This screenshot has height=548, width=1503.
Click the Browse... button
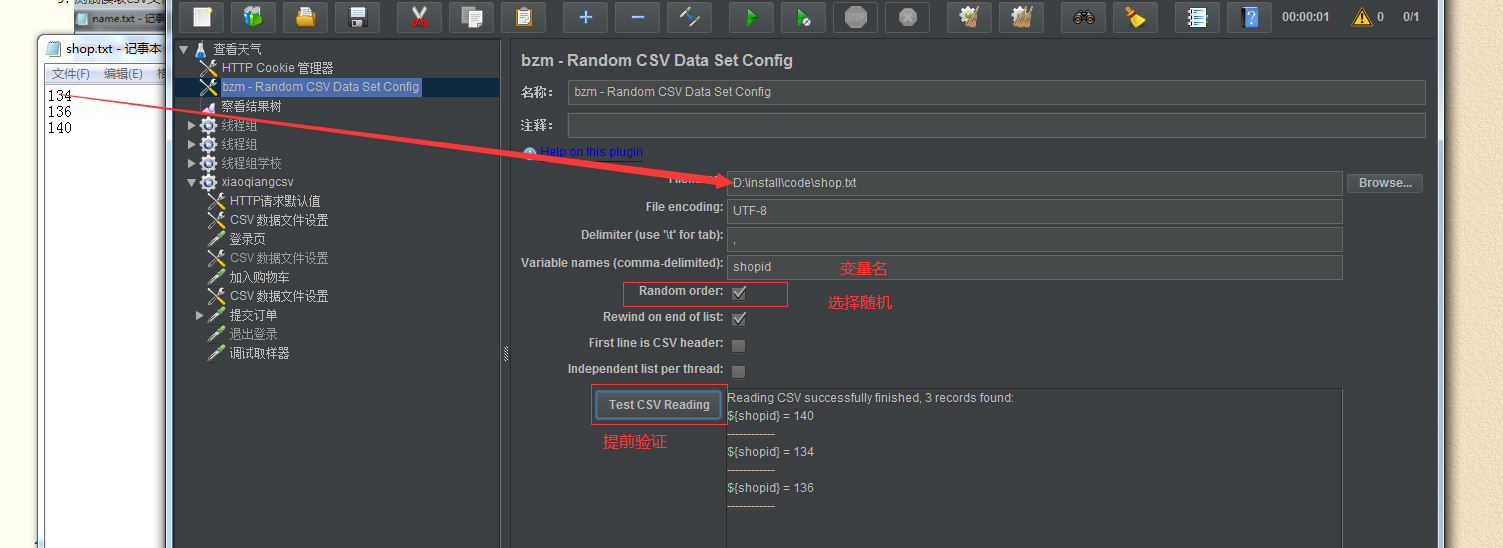pos(1385,183)
